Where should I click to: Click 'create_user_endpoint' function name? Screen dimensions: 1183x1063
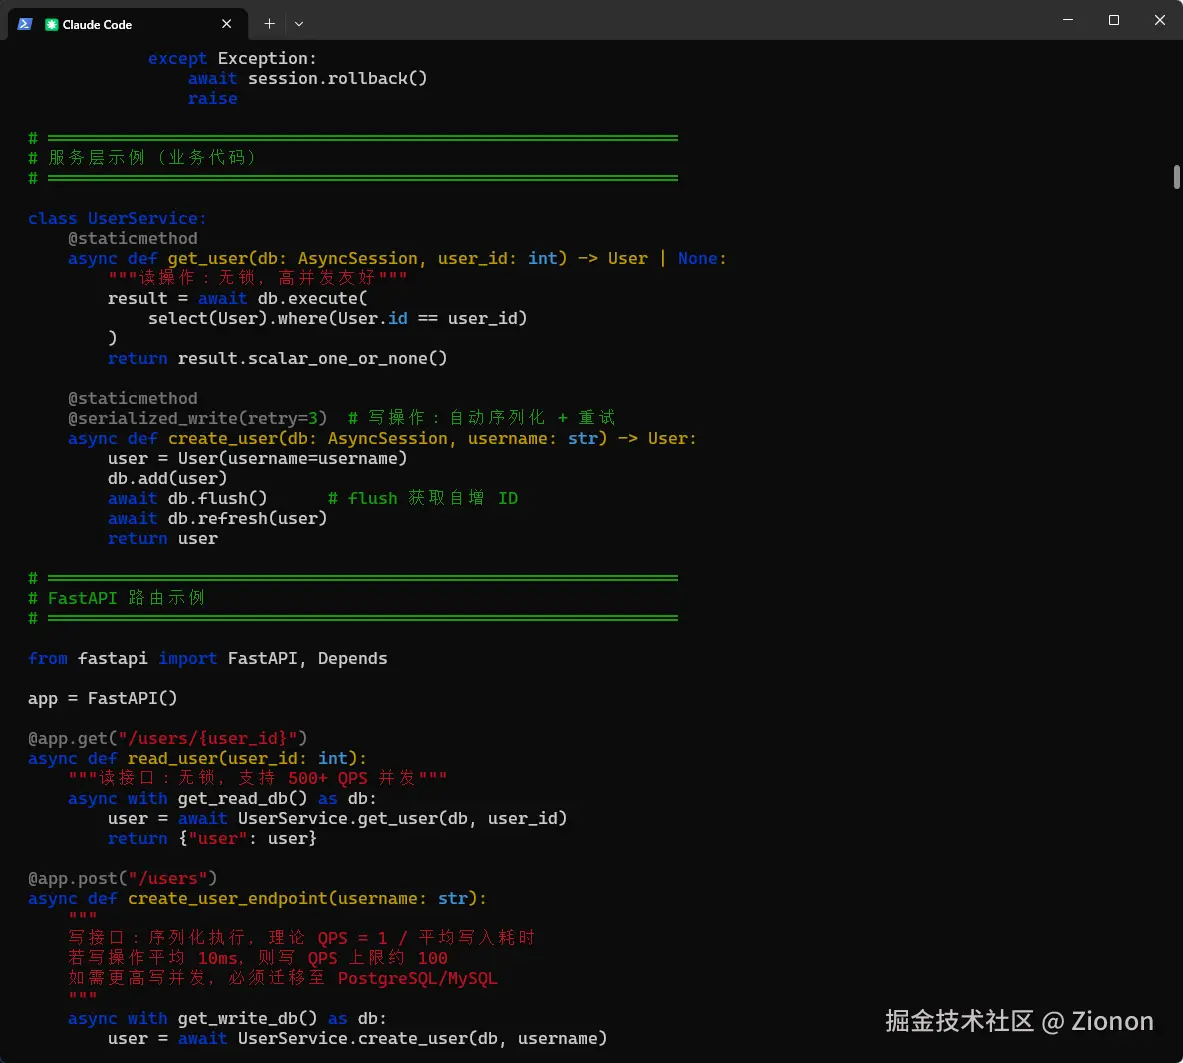227,899
